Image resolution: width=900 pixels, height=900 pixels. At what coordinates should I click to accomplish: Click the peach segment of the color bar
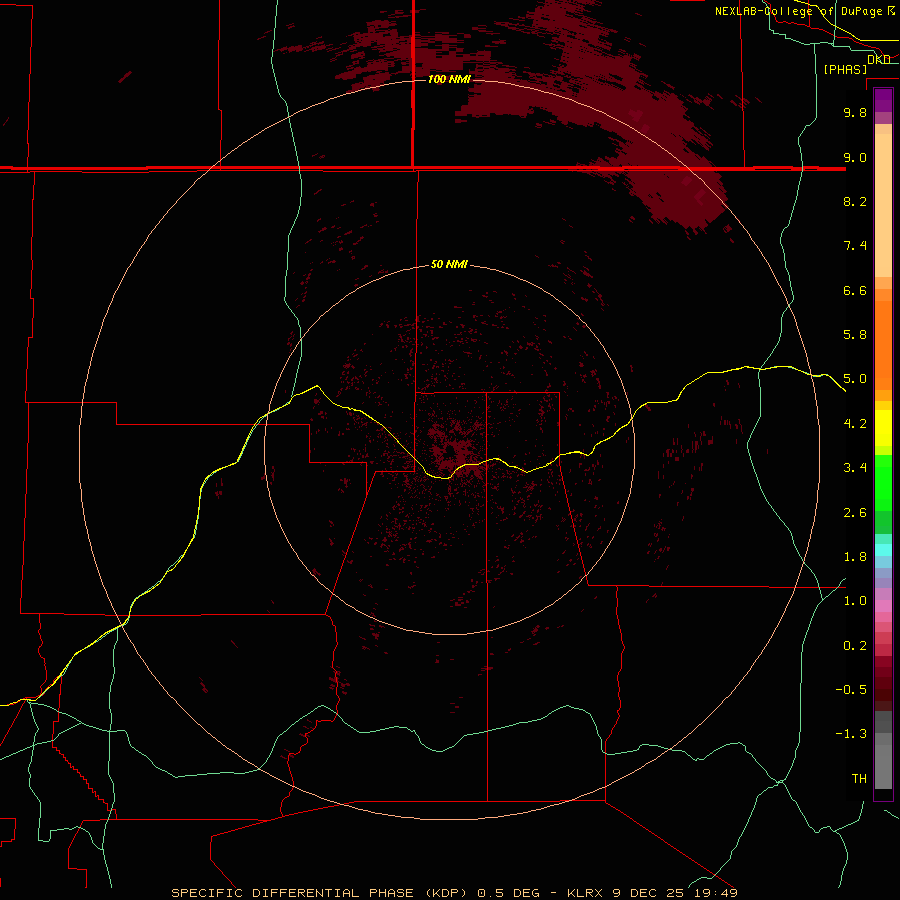pyautogui.click(x=883, y=205)
